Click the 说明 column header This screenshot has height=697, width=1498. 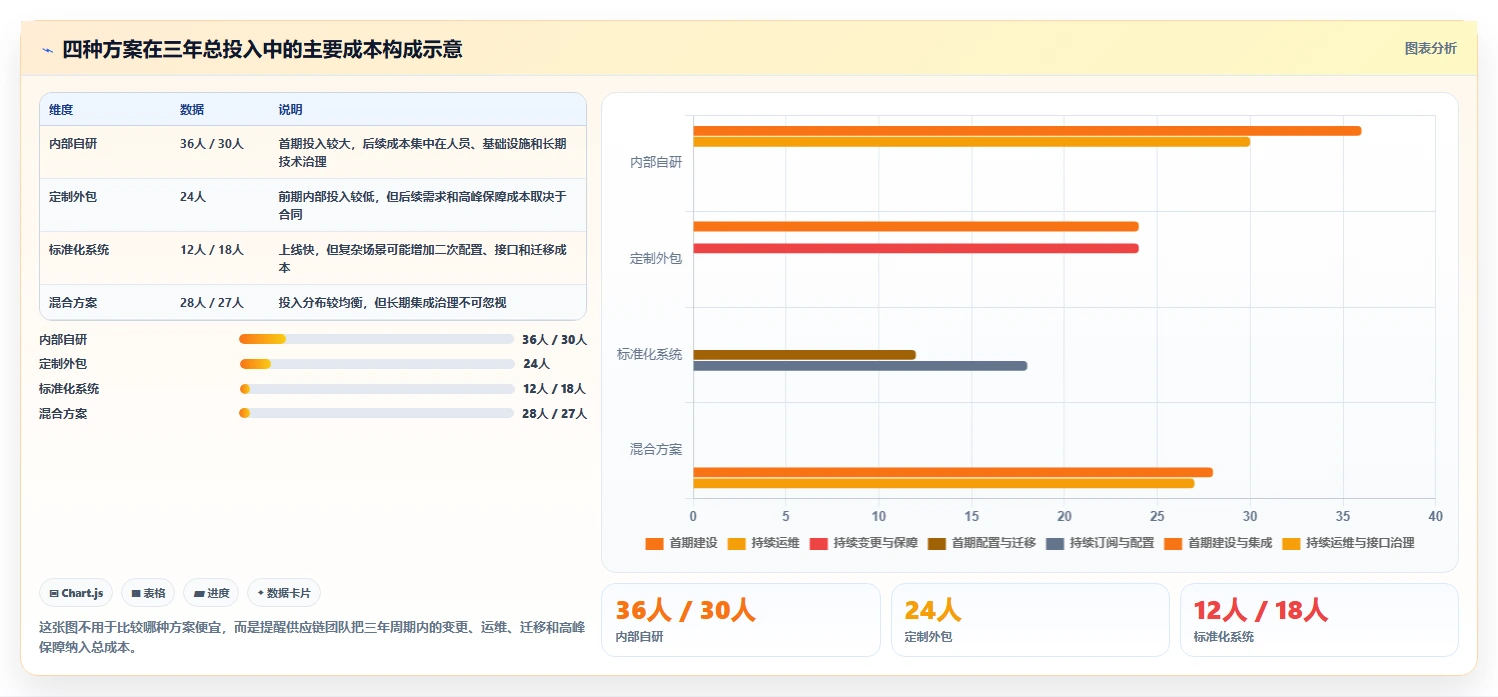coord(290,110)
